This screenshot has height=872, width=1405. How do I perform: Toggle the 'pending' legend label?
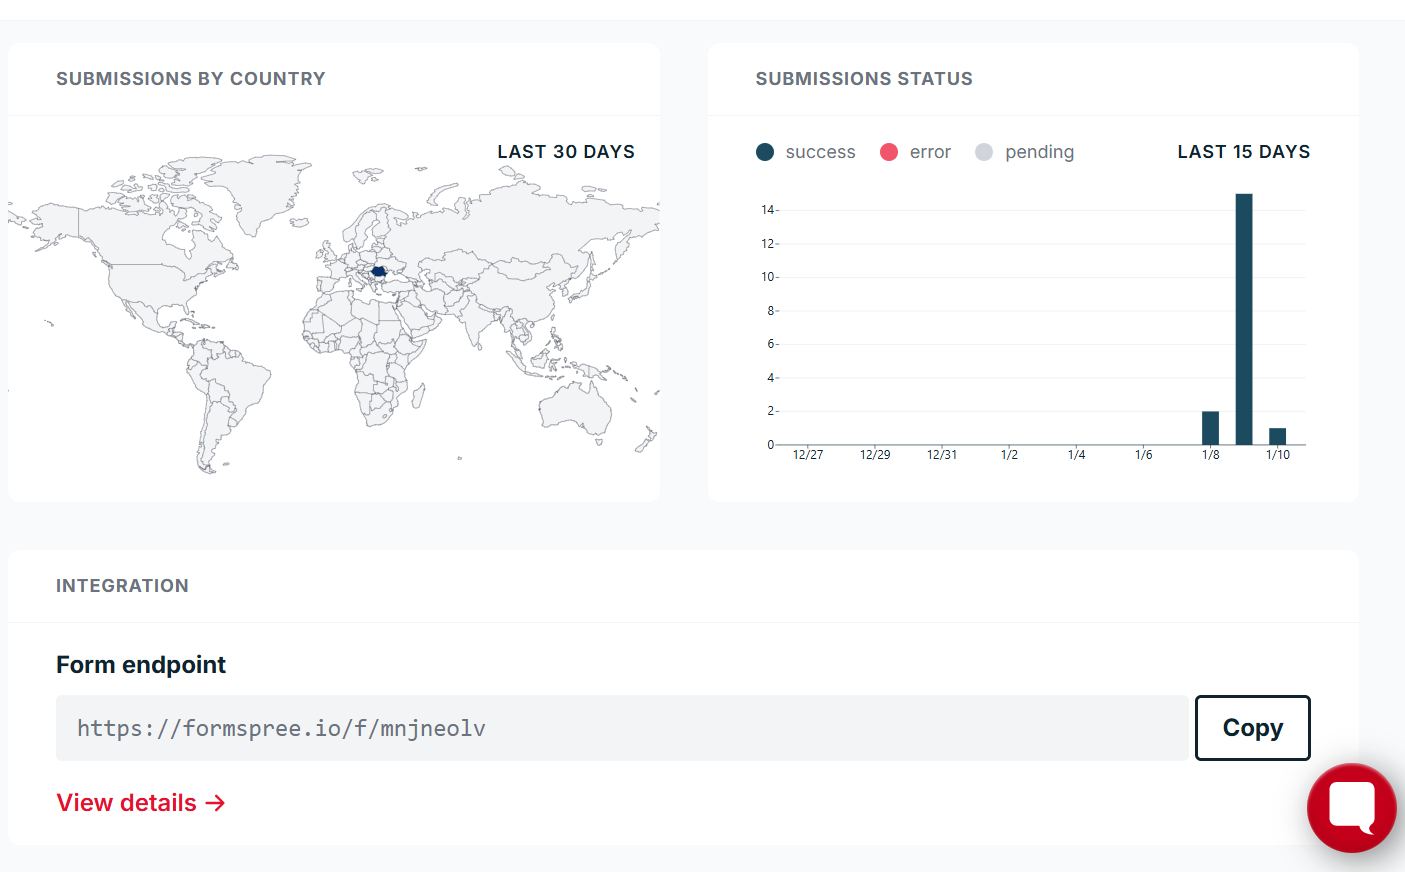[x=1039, y=152]
